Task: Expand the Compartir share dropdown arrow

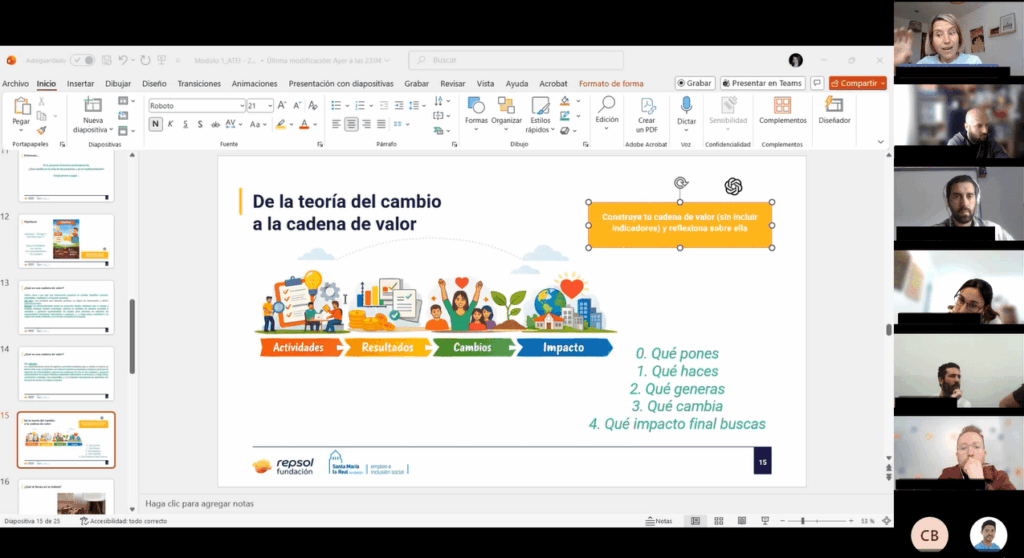Action: [x=882, y=83]
